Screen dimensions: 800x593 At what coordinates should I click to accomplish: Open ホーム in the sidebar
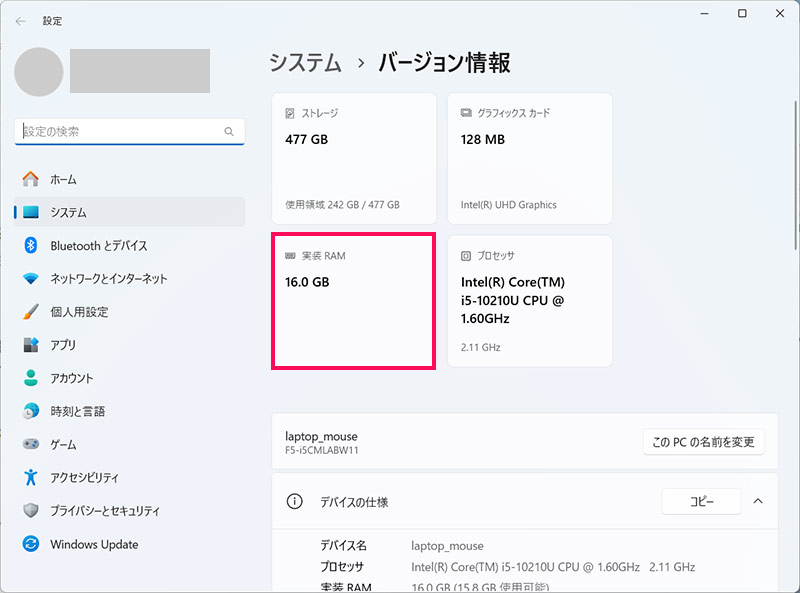click(130, 179)
